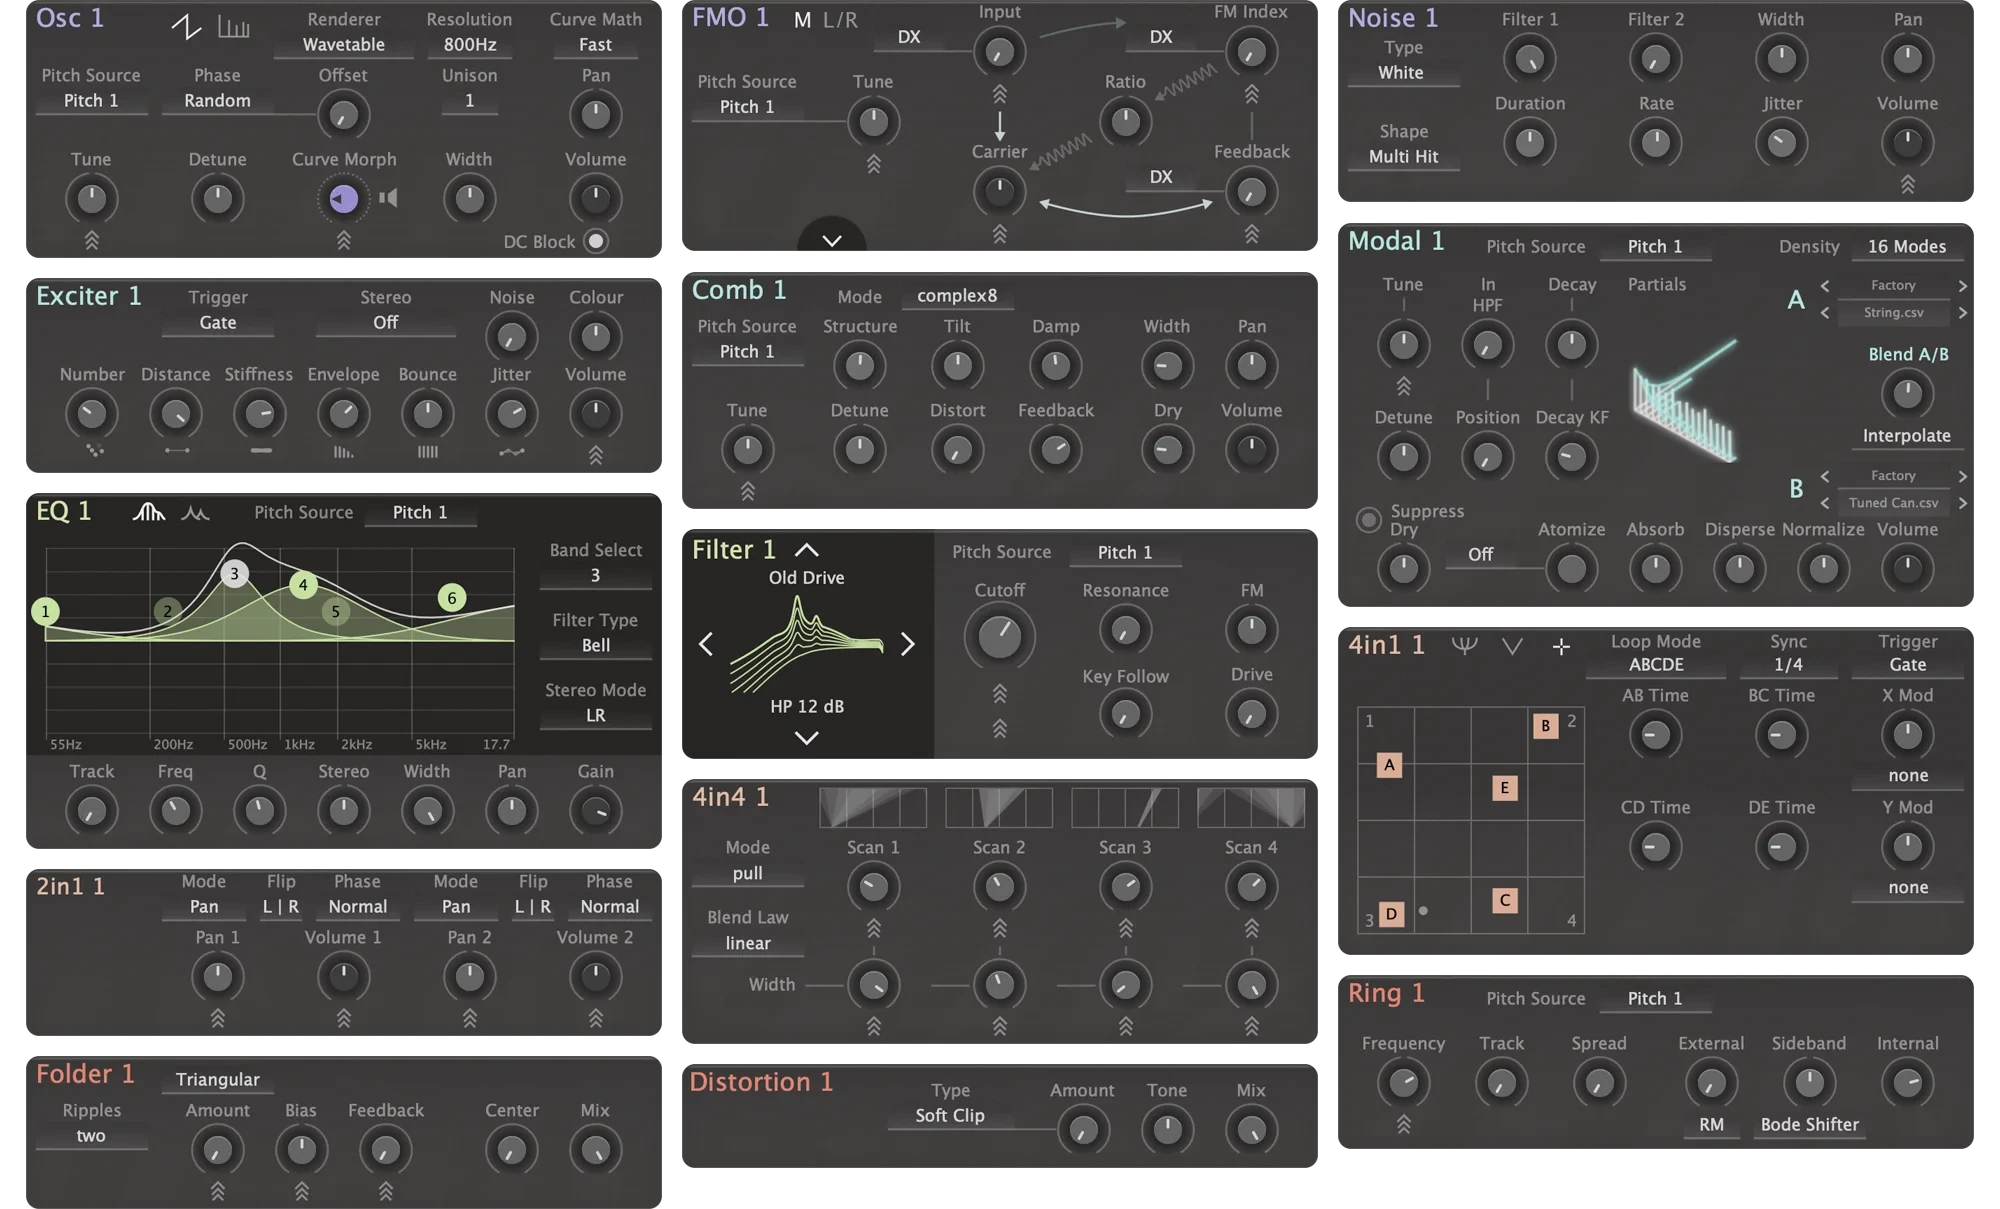This screenshot has width=2000, height=1209.
Task: Switch FMO 1 to L/R mode
Action: tap(840, 20)
